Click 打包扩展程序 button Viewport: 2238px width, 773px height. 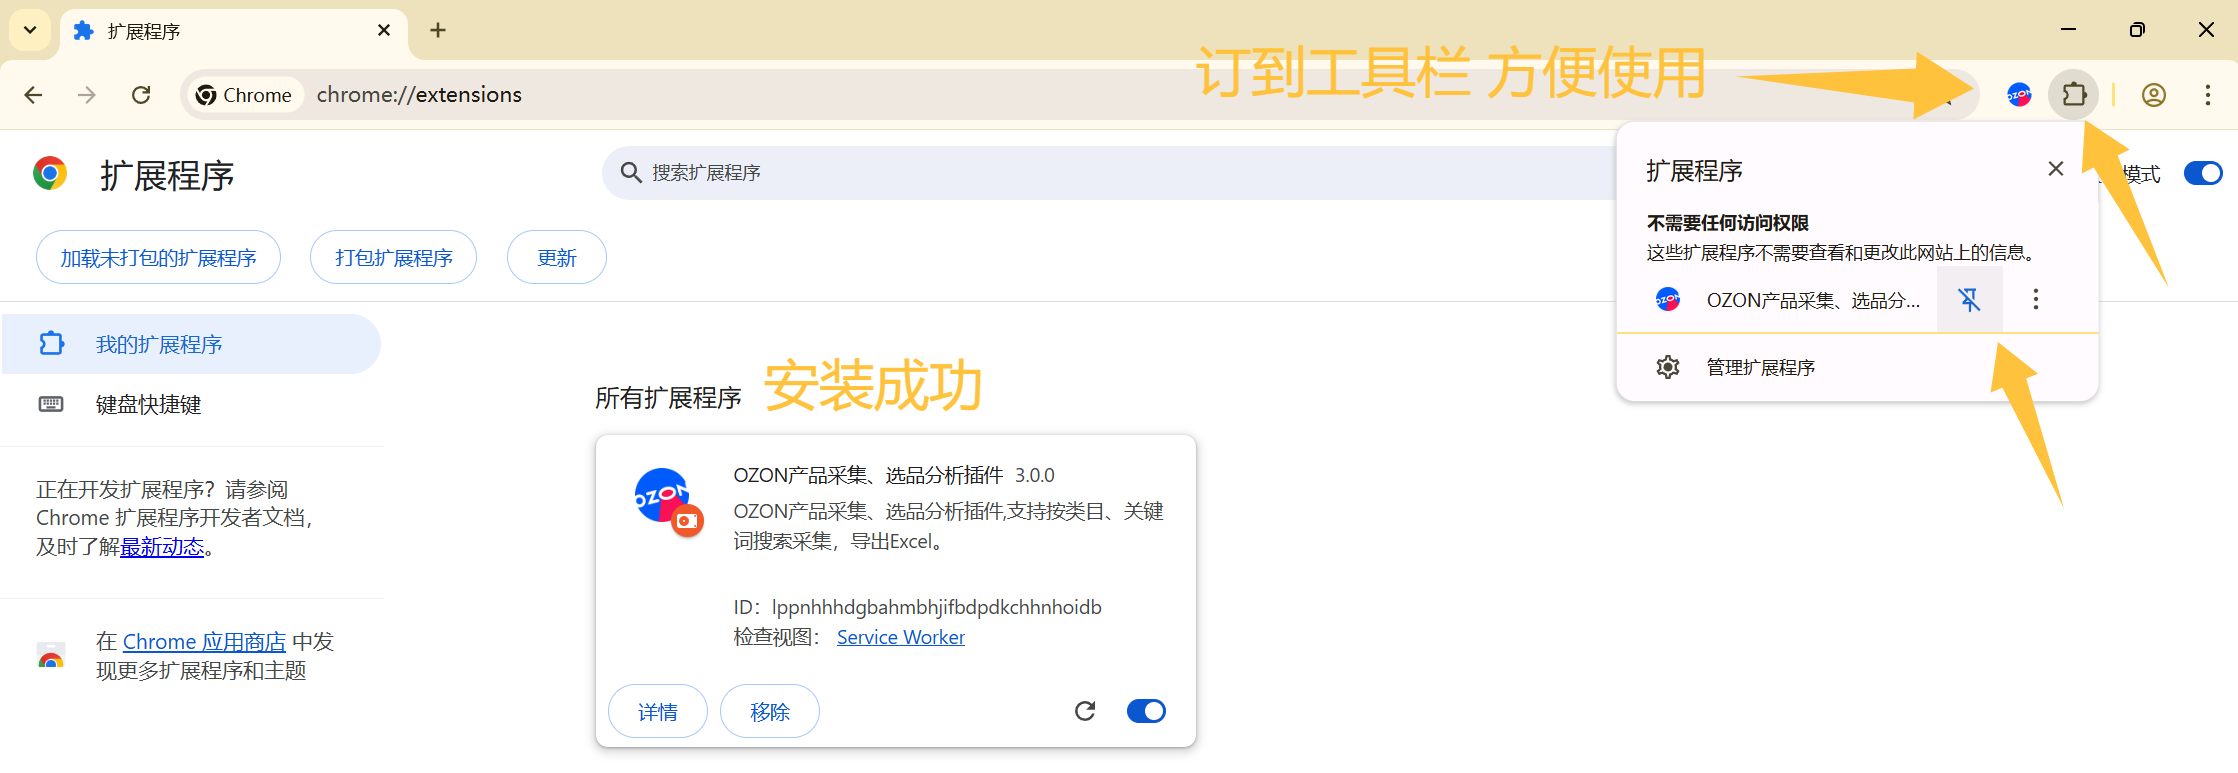(x=394, y=258)
